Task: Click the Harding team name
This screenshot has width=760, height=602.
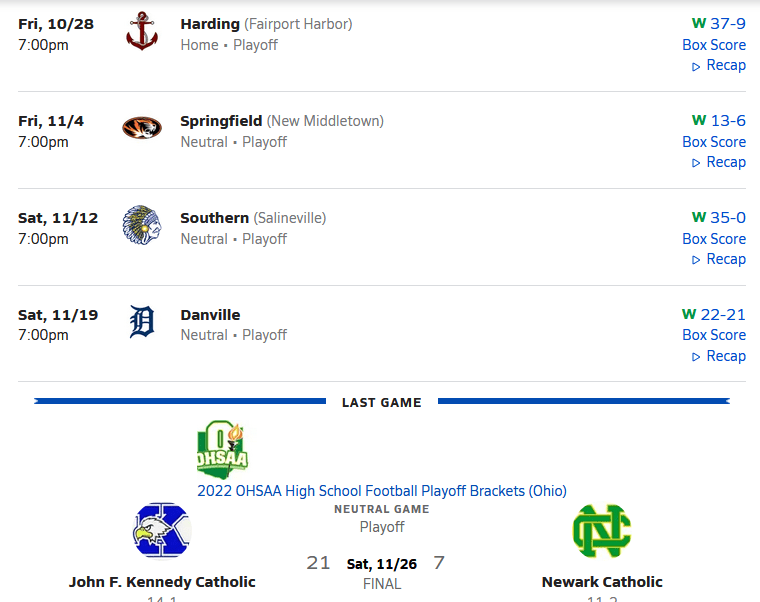Action: pos(210,24)
